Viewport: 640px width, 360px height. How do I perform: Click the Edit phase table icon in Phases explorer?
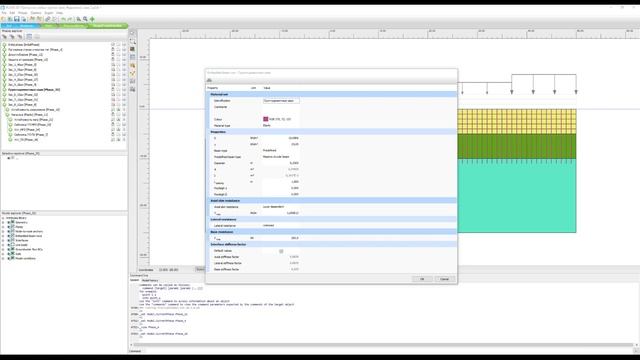click(x=29, y=37)
